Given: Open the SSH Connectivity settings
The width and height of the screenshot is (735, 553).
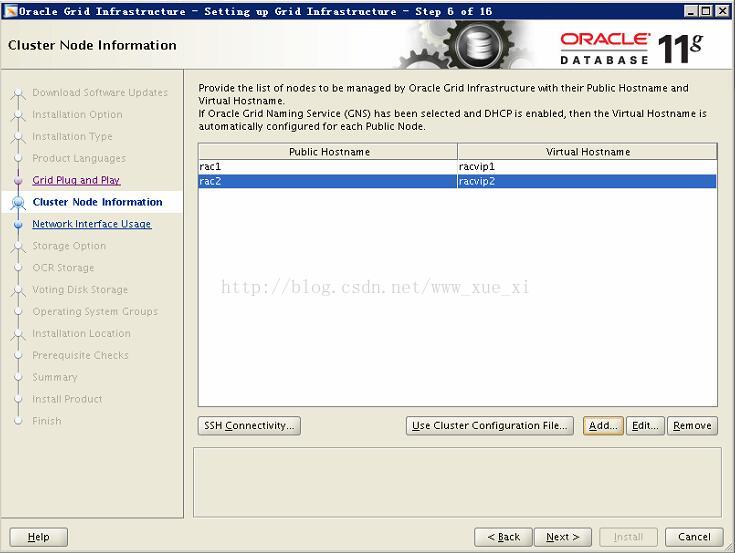Looking at the screenshot, I should coord(249,426).
